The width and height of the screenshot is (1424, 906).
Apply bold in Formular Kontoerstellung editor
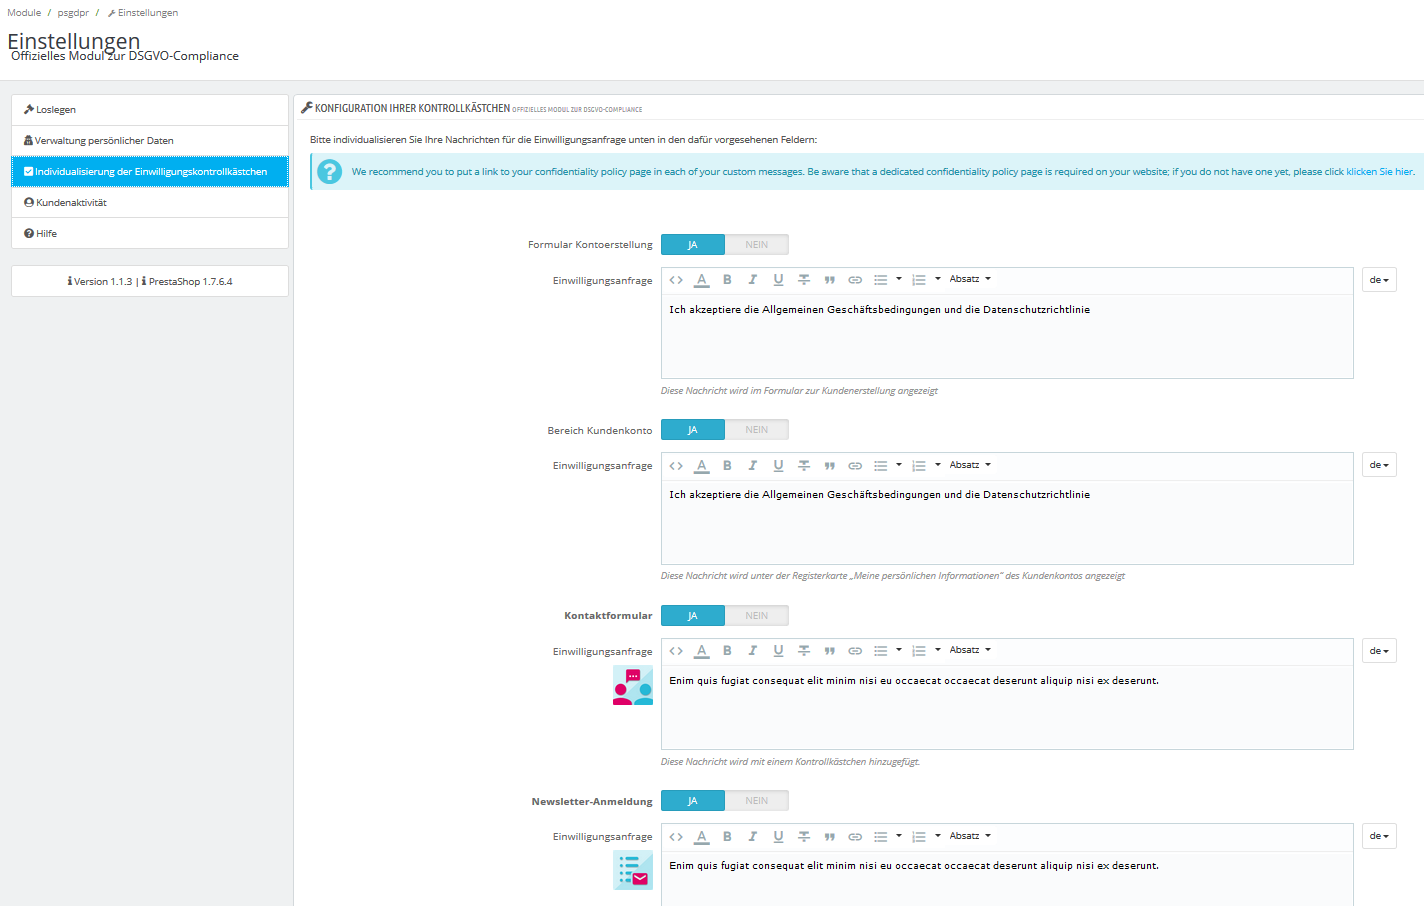tap(727, 280)
